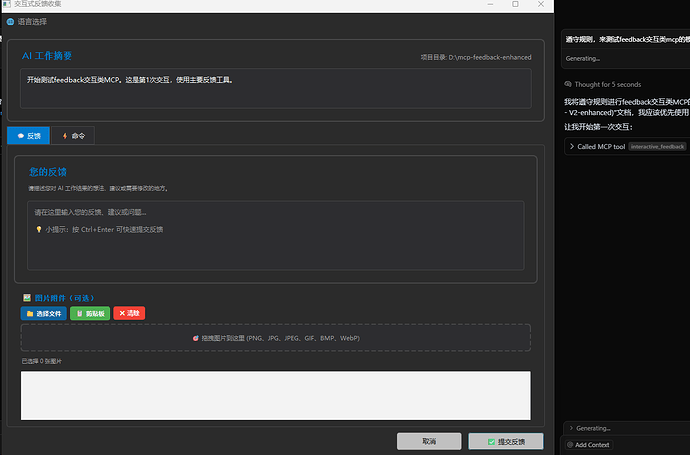The height and width of the screenshot is (455, 690).
Task: Click the checkmark icon on 提交反馈 button
Action: 491,442
